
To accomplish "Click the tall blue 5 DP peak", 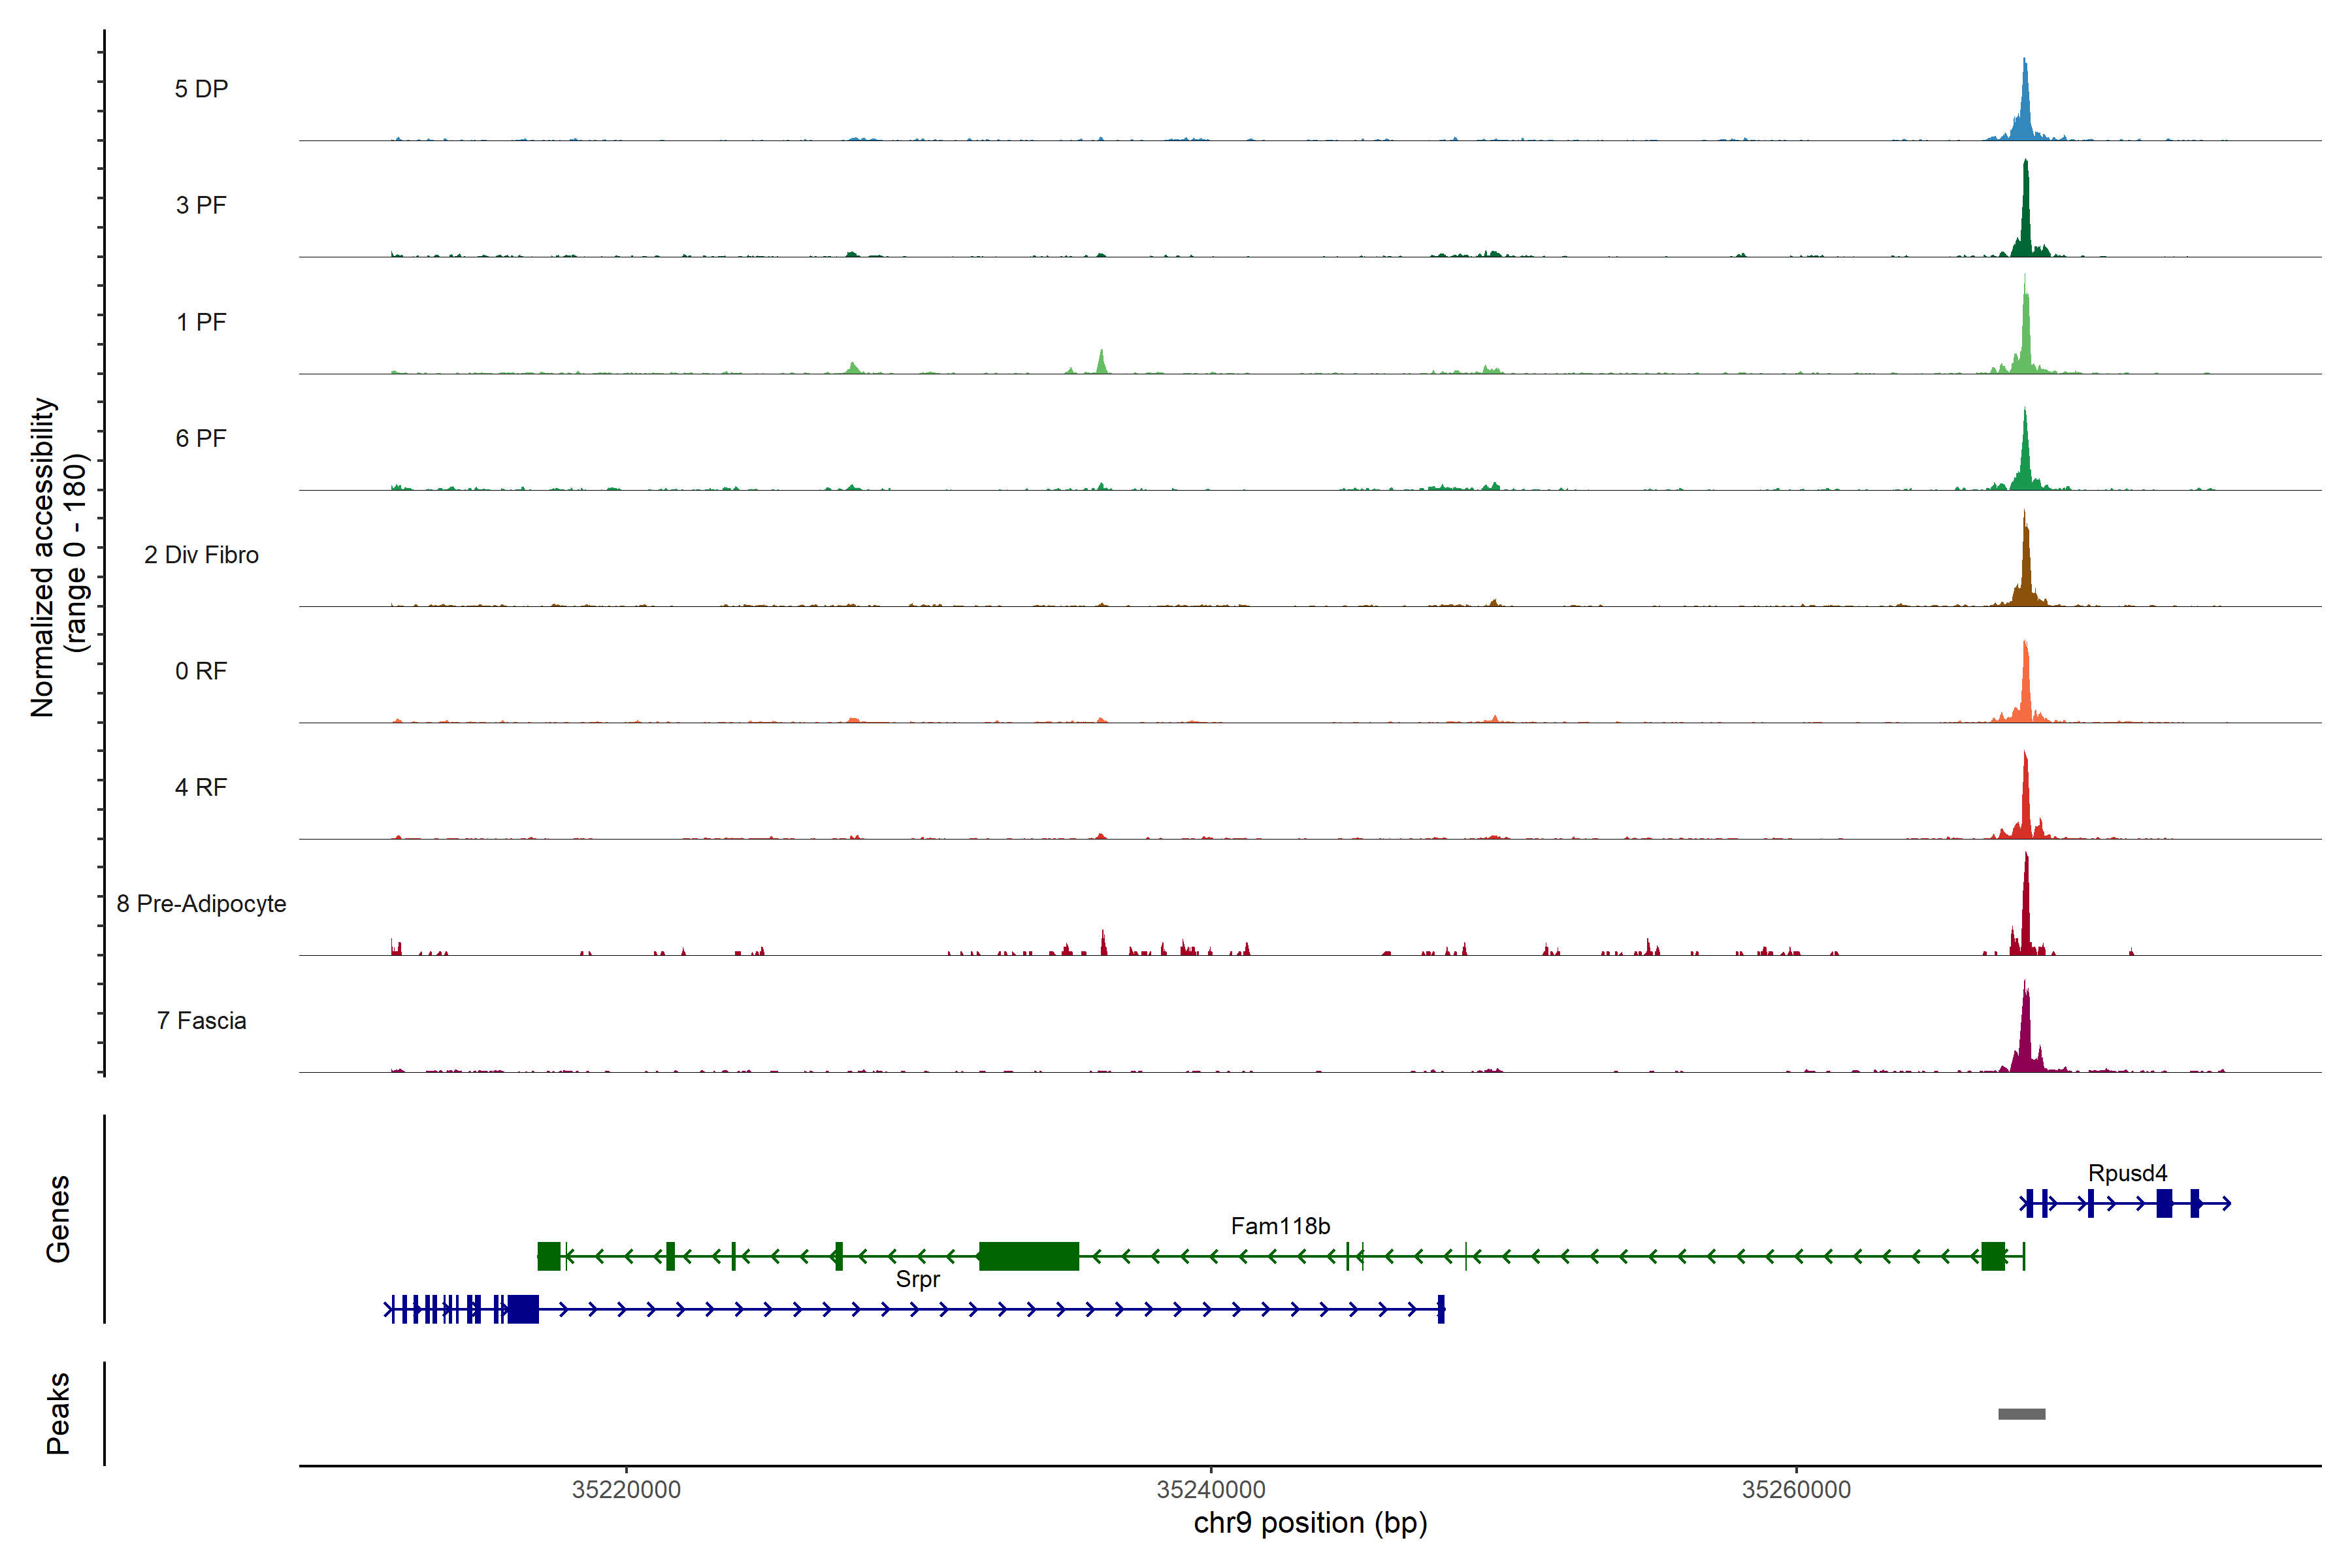I will 2025,110.
